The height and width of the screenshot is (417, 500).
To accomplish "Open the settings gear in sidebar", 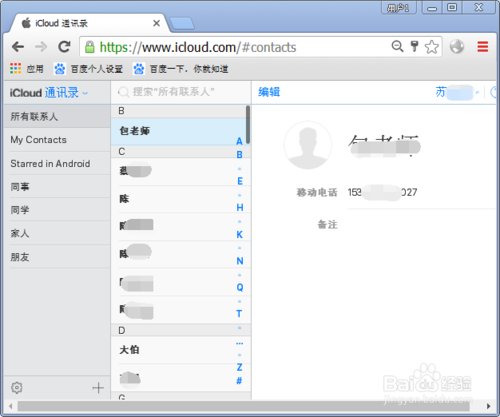I will point(17,388).
